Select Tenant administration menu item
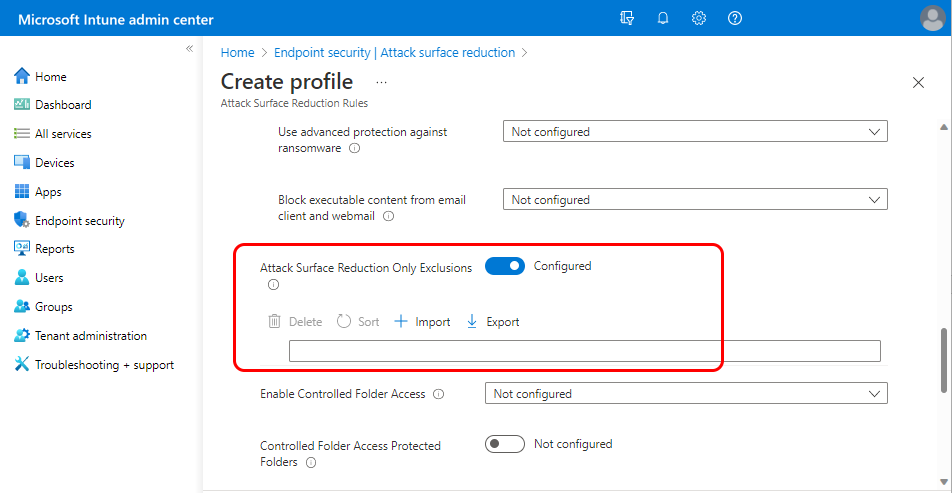Image resolution: width=952 pixels, height=493 pixels. pos(90,336)
